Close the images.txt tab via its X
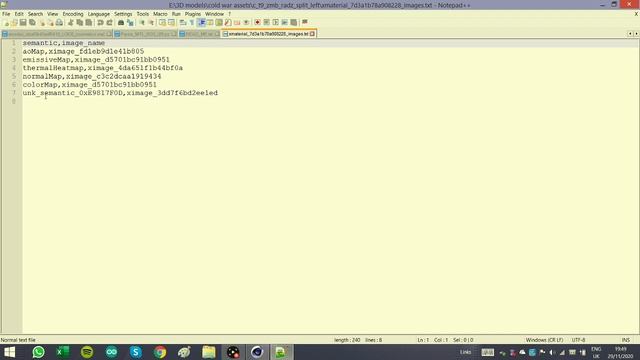The width and height of the screenshot is (640, 360). click(312, 34)
